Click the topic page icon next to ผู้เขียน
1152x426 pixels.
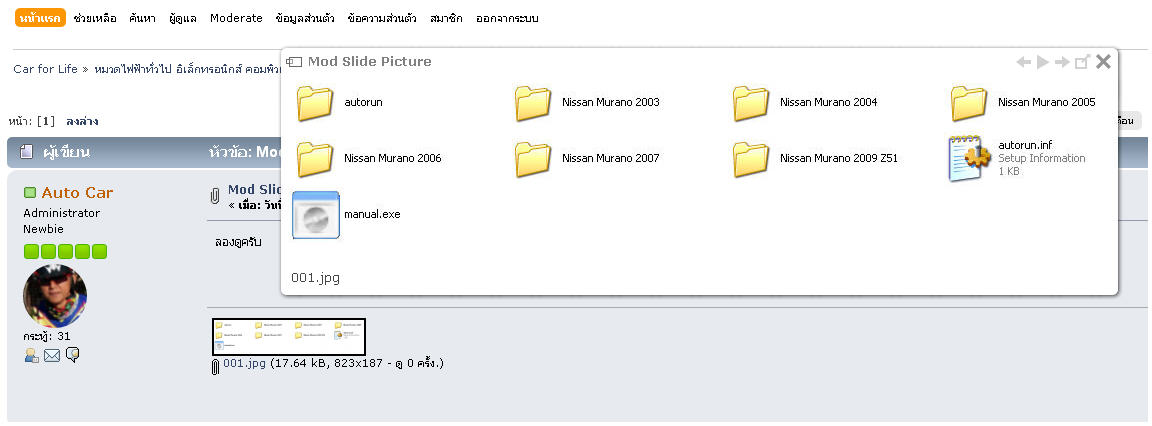[x=27, y=152]
